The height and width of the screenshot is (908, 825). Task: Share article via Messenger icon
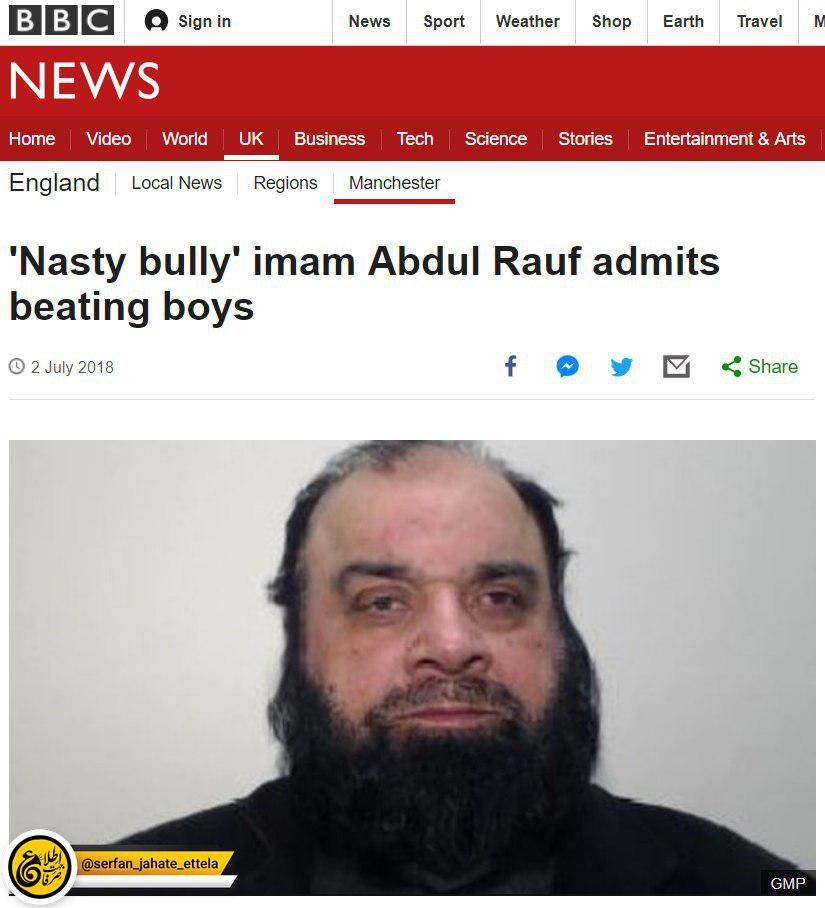click(567, 367)
